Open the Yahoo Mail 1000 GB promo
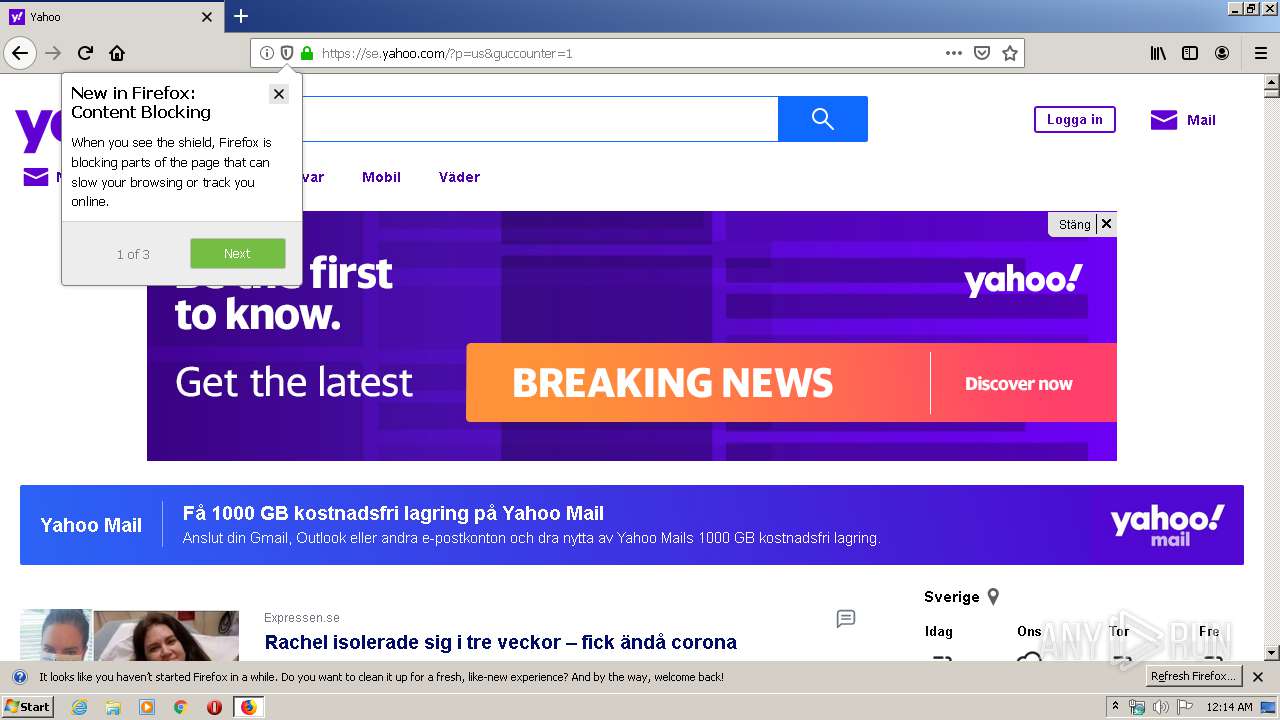This screenshot has height=720, width=1280. pyautogui.click(x=632, y=525)
